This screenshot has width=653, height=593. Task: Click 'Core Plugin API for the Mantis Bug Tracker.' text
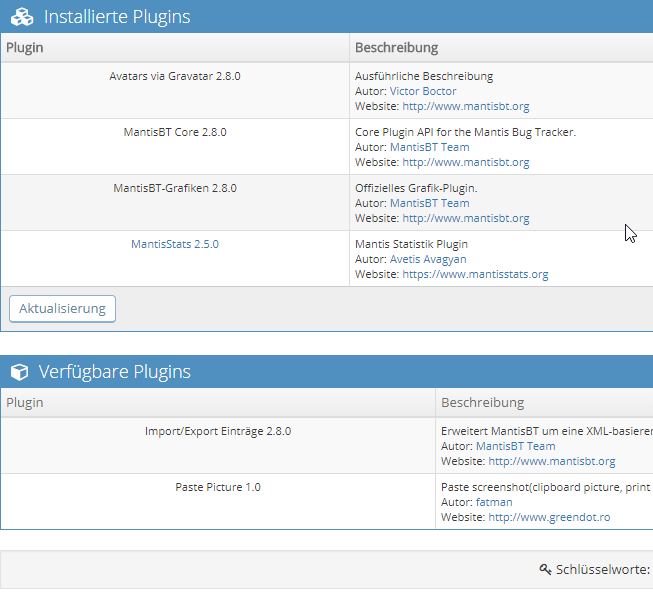tap(465, 132)
